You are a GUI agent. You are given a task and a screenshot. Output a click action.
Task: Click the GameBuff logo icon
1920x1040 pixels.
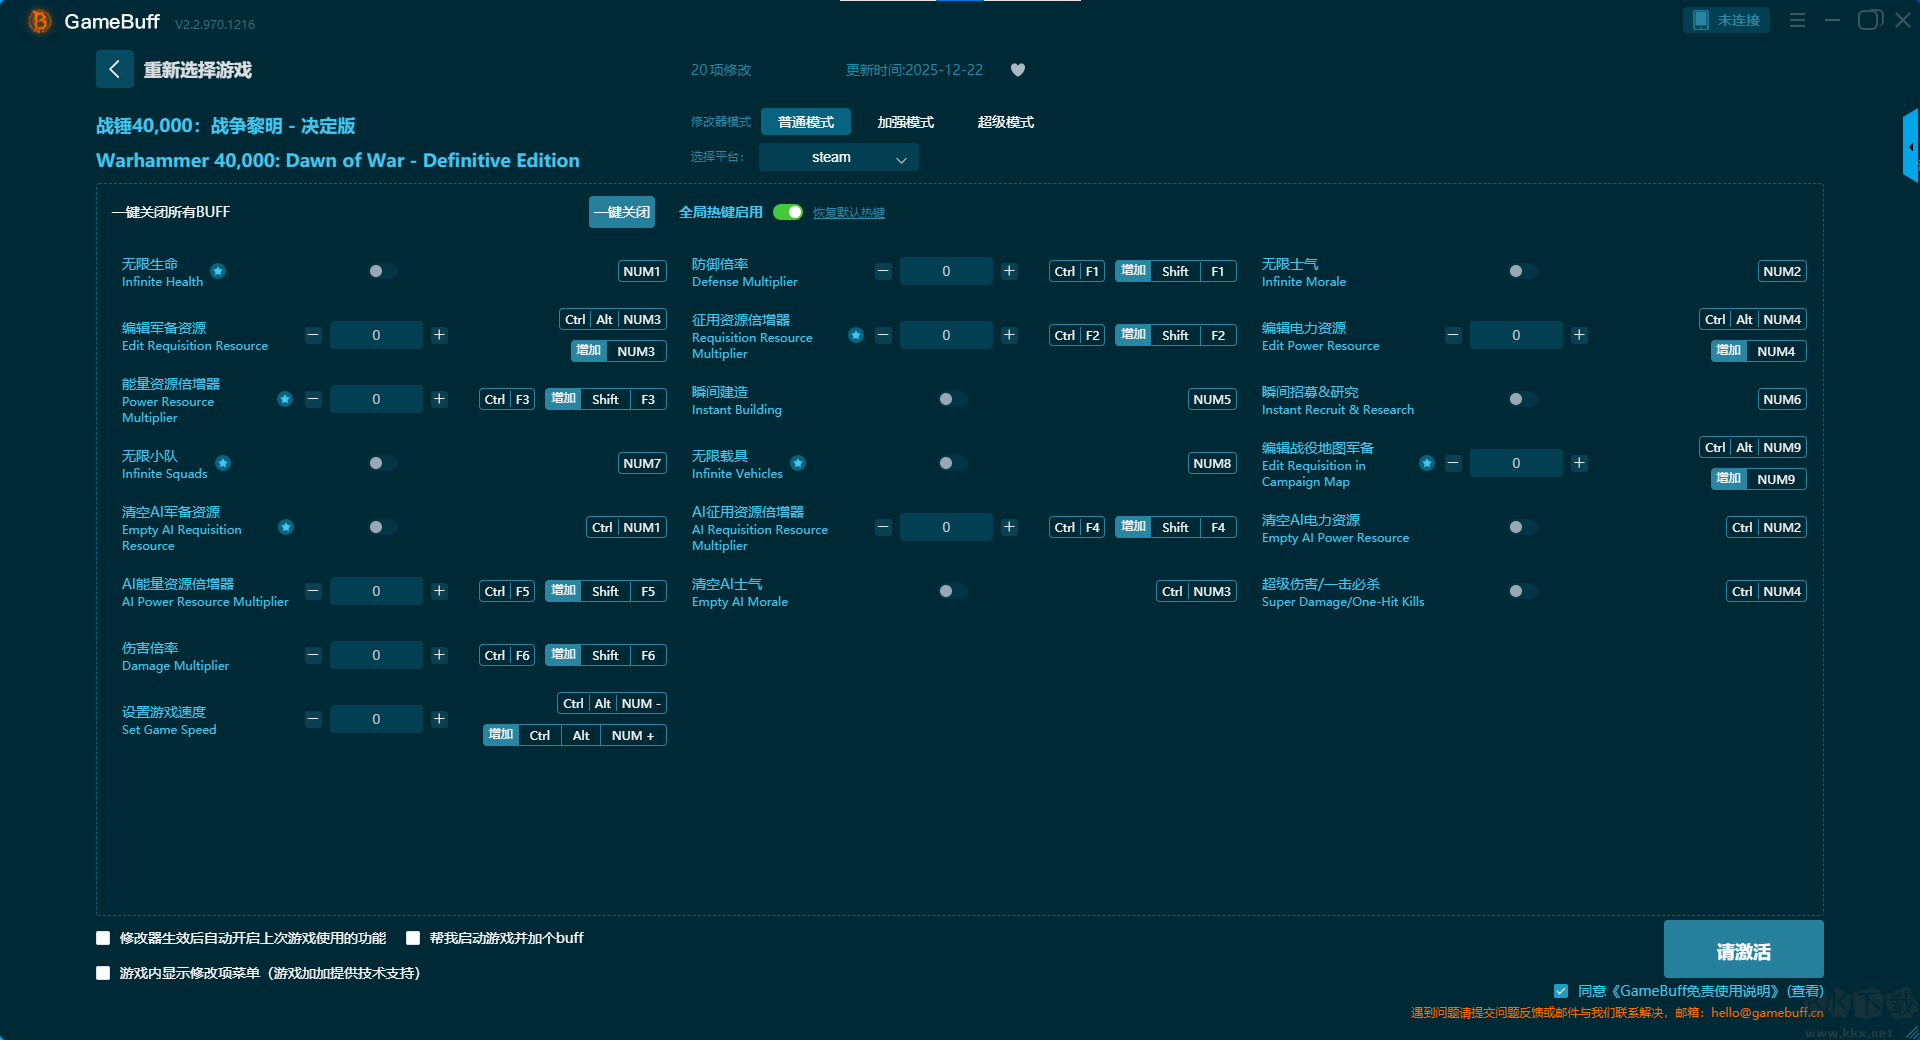click(39, 21)
